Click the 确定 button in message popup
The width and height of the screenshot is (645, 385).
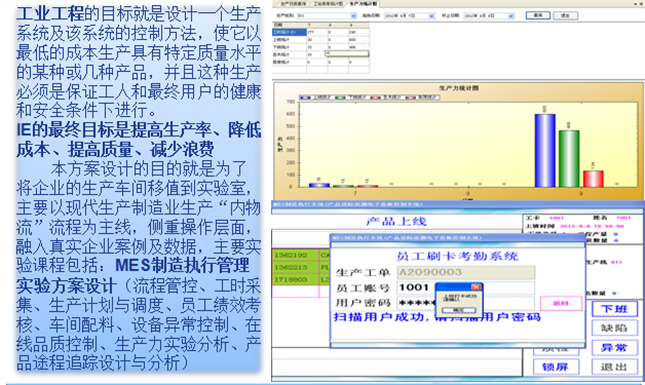pyautogui.click(x=459, y=310)
